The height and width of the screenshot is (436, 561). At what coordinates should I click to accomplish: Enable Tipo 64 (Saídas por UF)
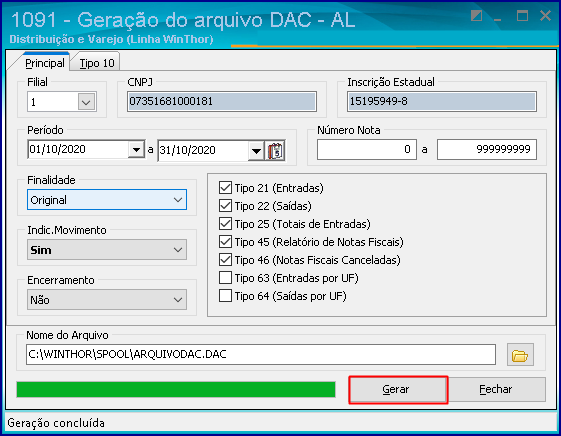click(225, 296)
